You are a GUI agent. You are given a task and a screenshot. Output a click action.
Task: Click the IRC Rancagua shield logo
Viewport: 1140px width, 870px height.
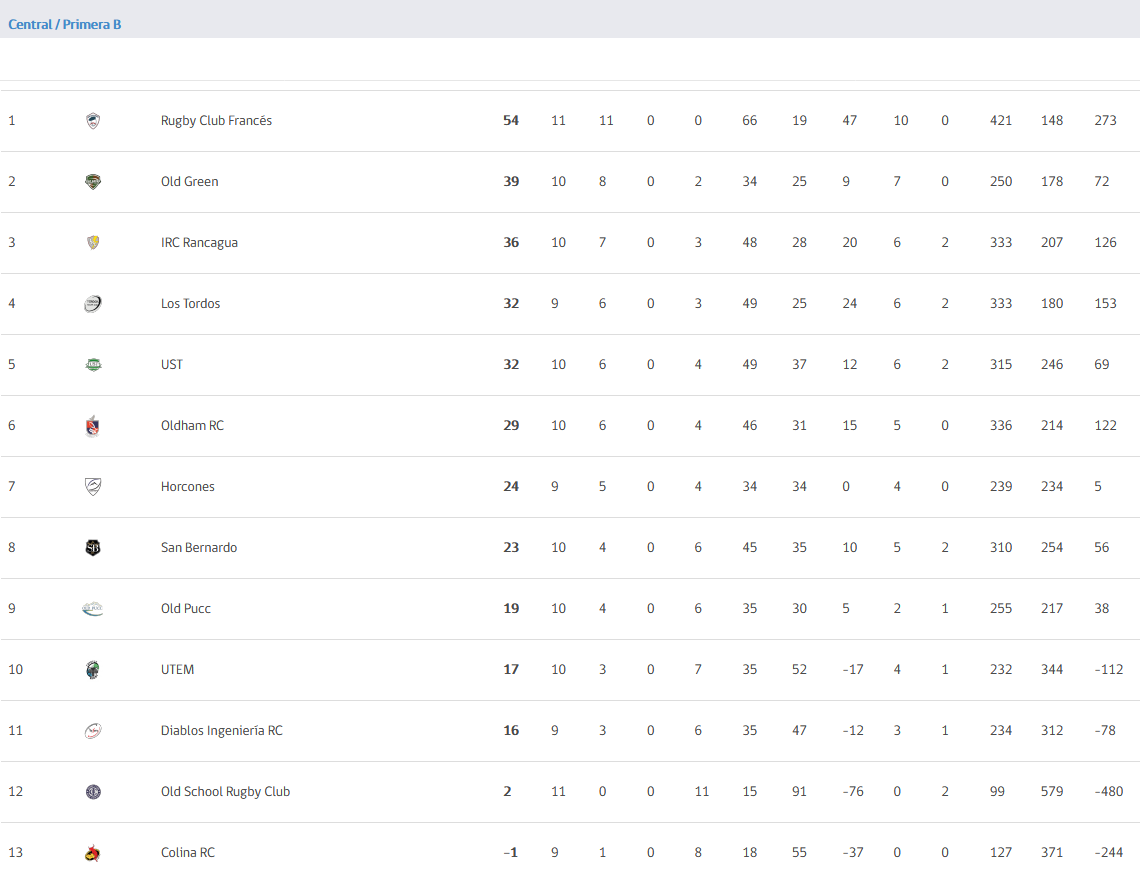[x=93, y=243]
